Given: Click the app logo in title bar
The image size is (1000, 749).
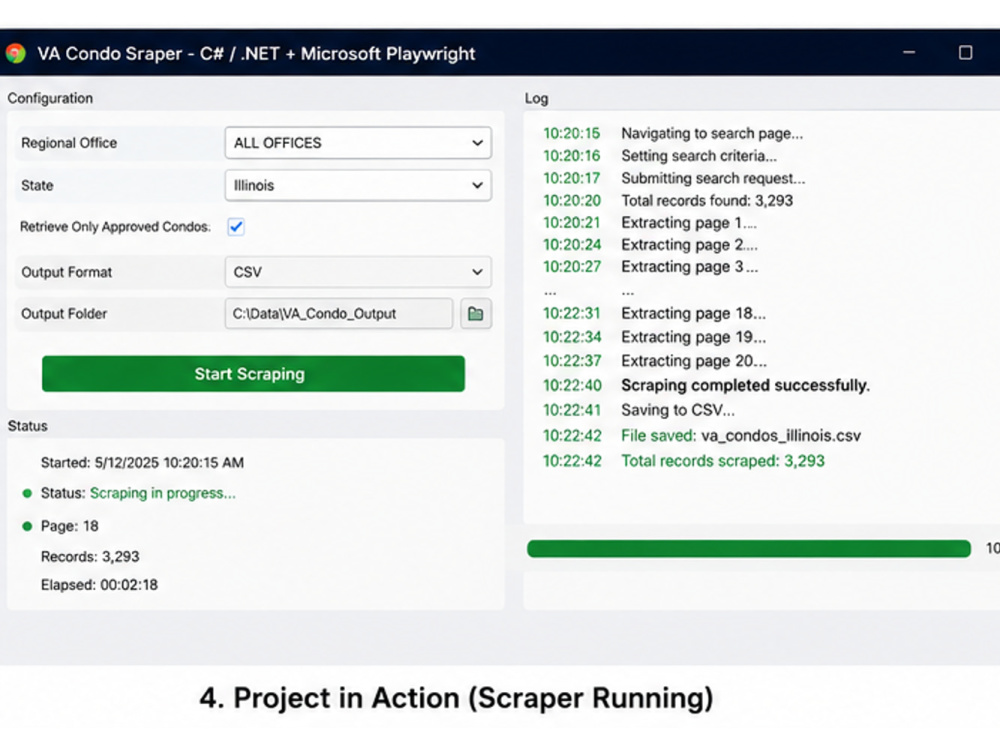Looking at the screenshot, I should [15, 54].
